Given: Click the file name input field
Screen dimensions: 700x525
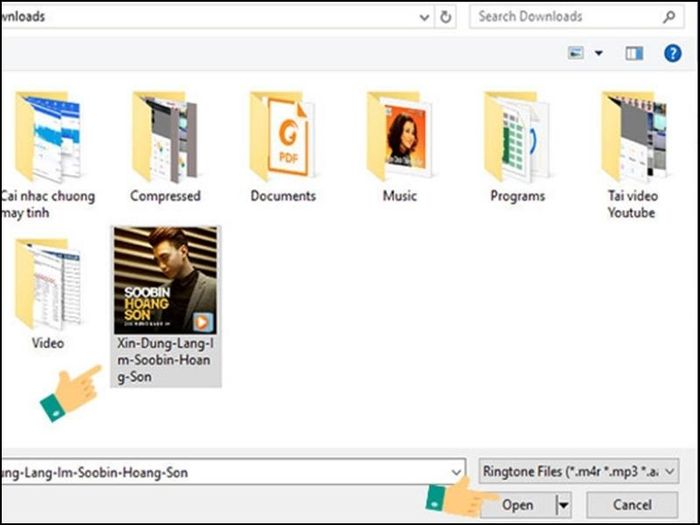Looking at the screenshot, I should coord(232,472).
